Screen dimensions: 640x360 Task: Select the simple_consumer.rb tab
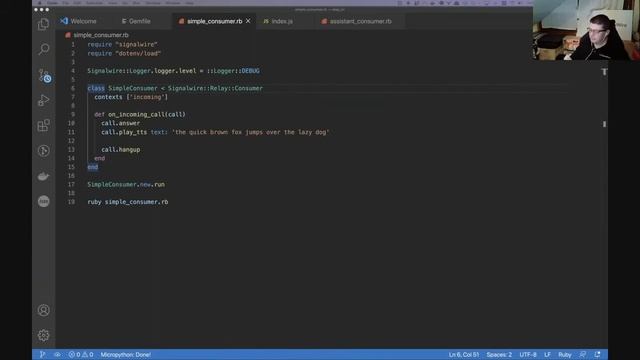tap(214, 21)
